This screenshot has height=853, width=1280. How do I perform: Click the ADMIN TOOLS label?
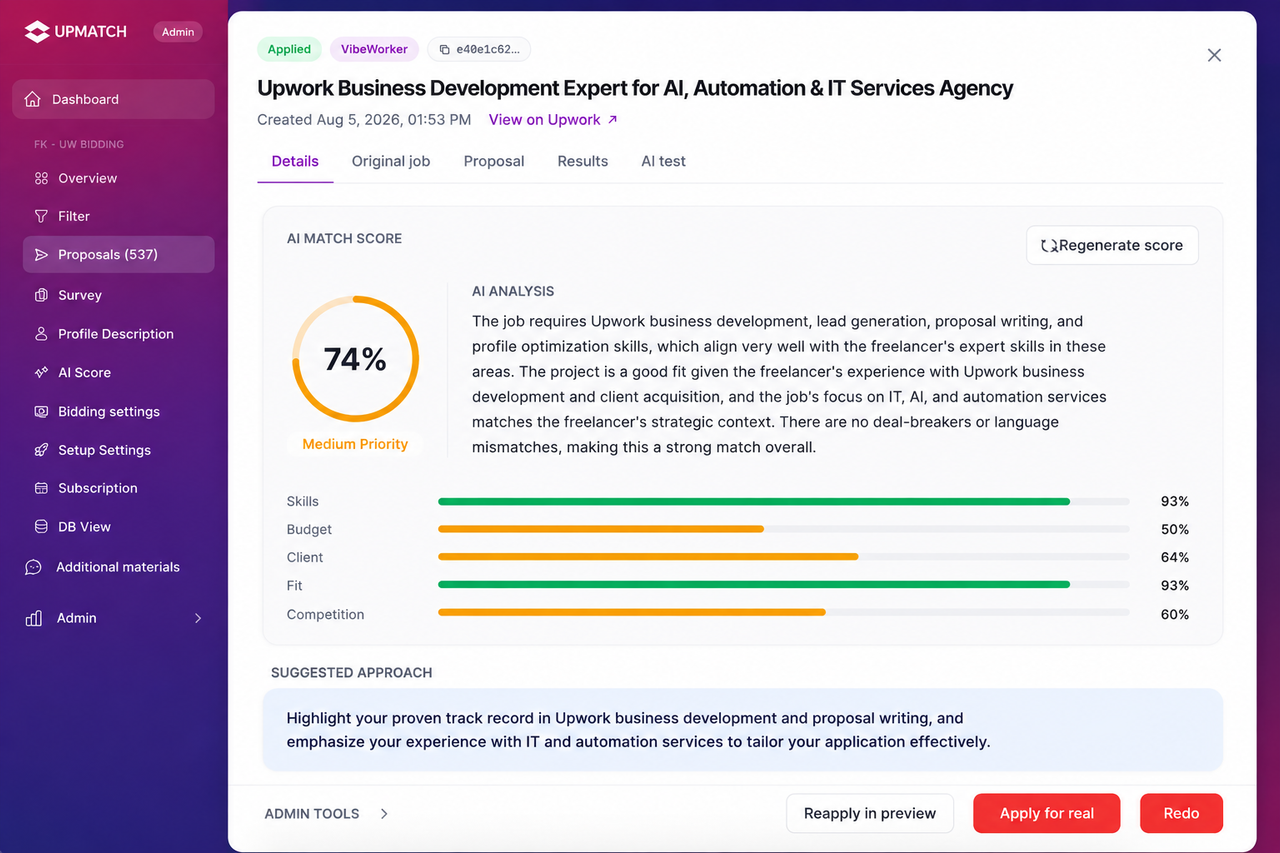312,814
